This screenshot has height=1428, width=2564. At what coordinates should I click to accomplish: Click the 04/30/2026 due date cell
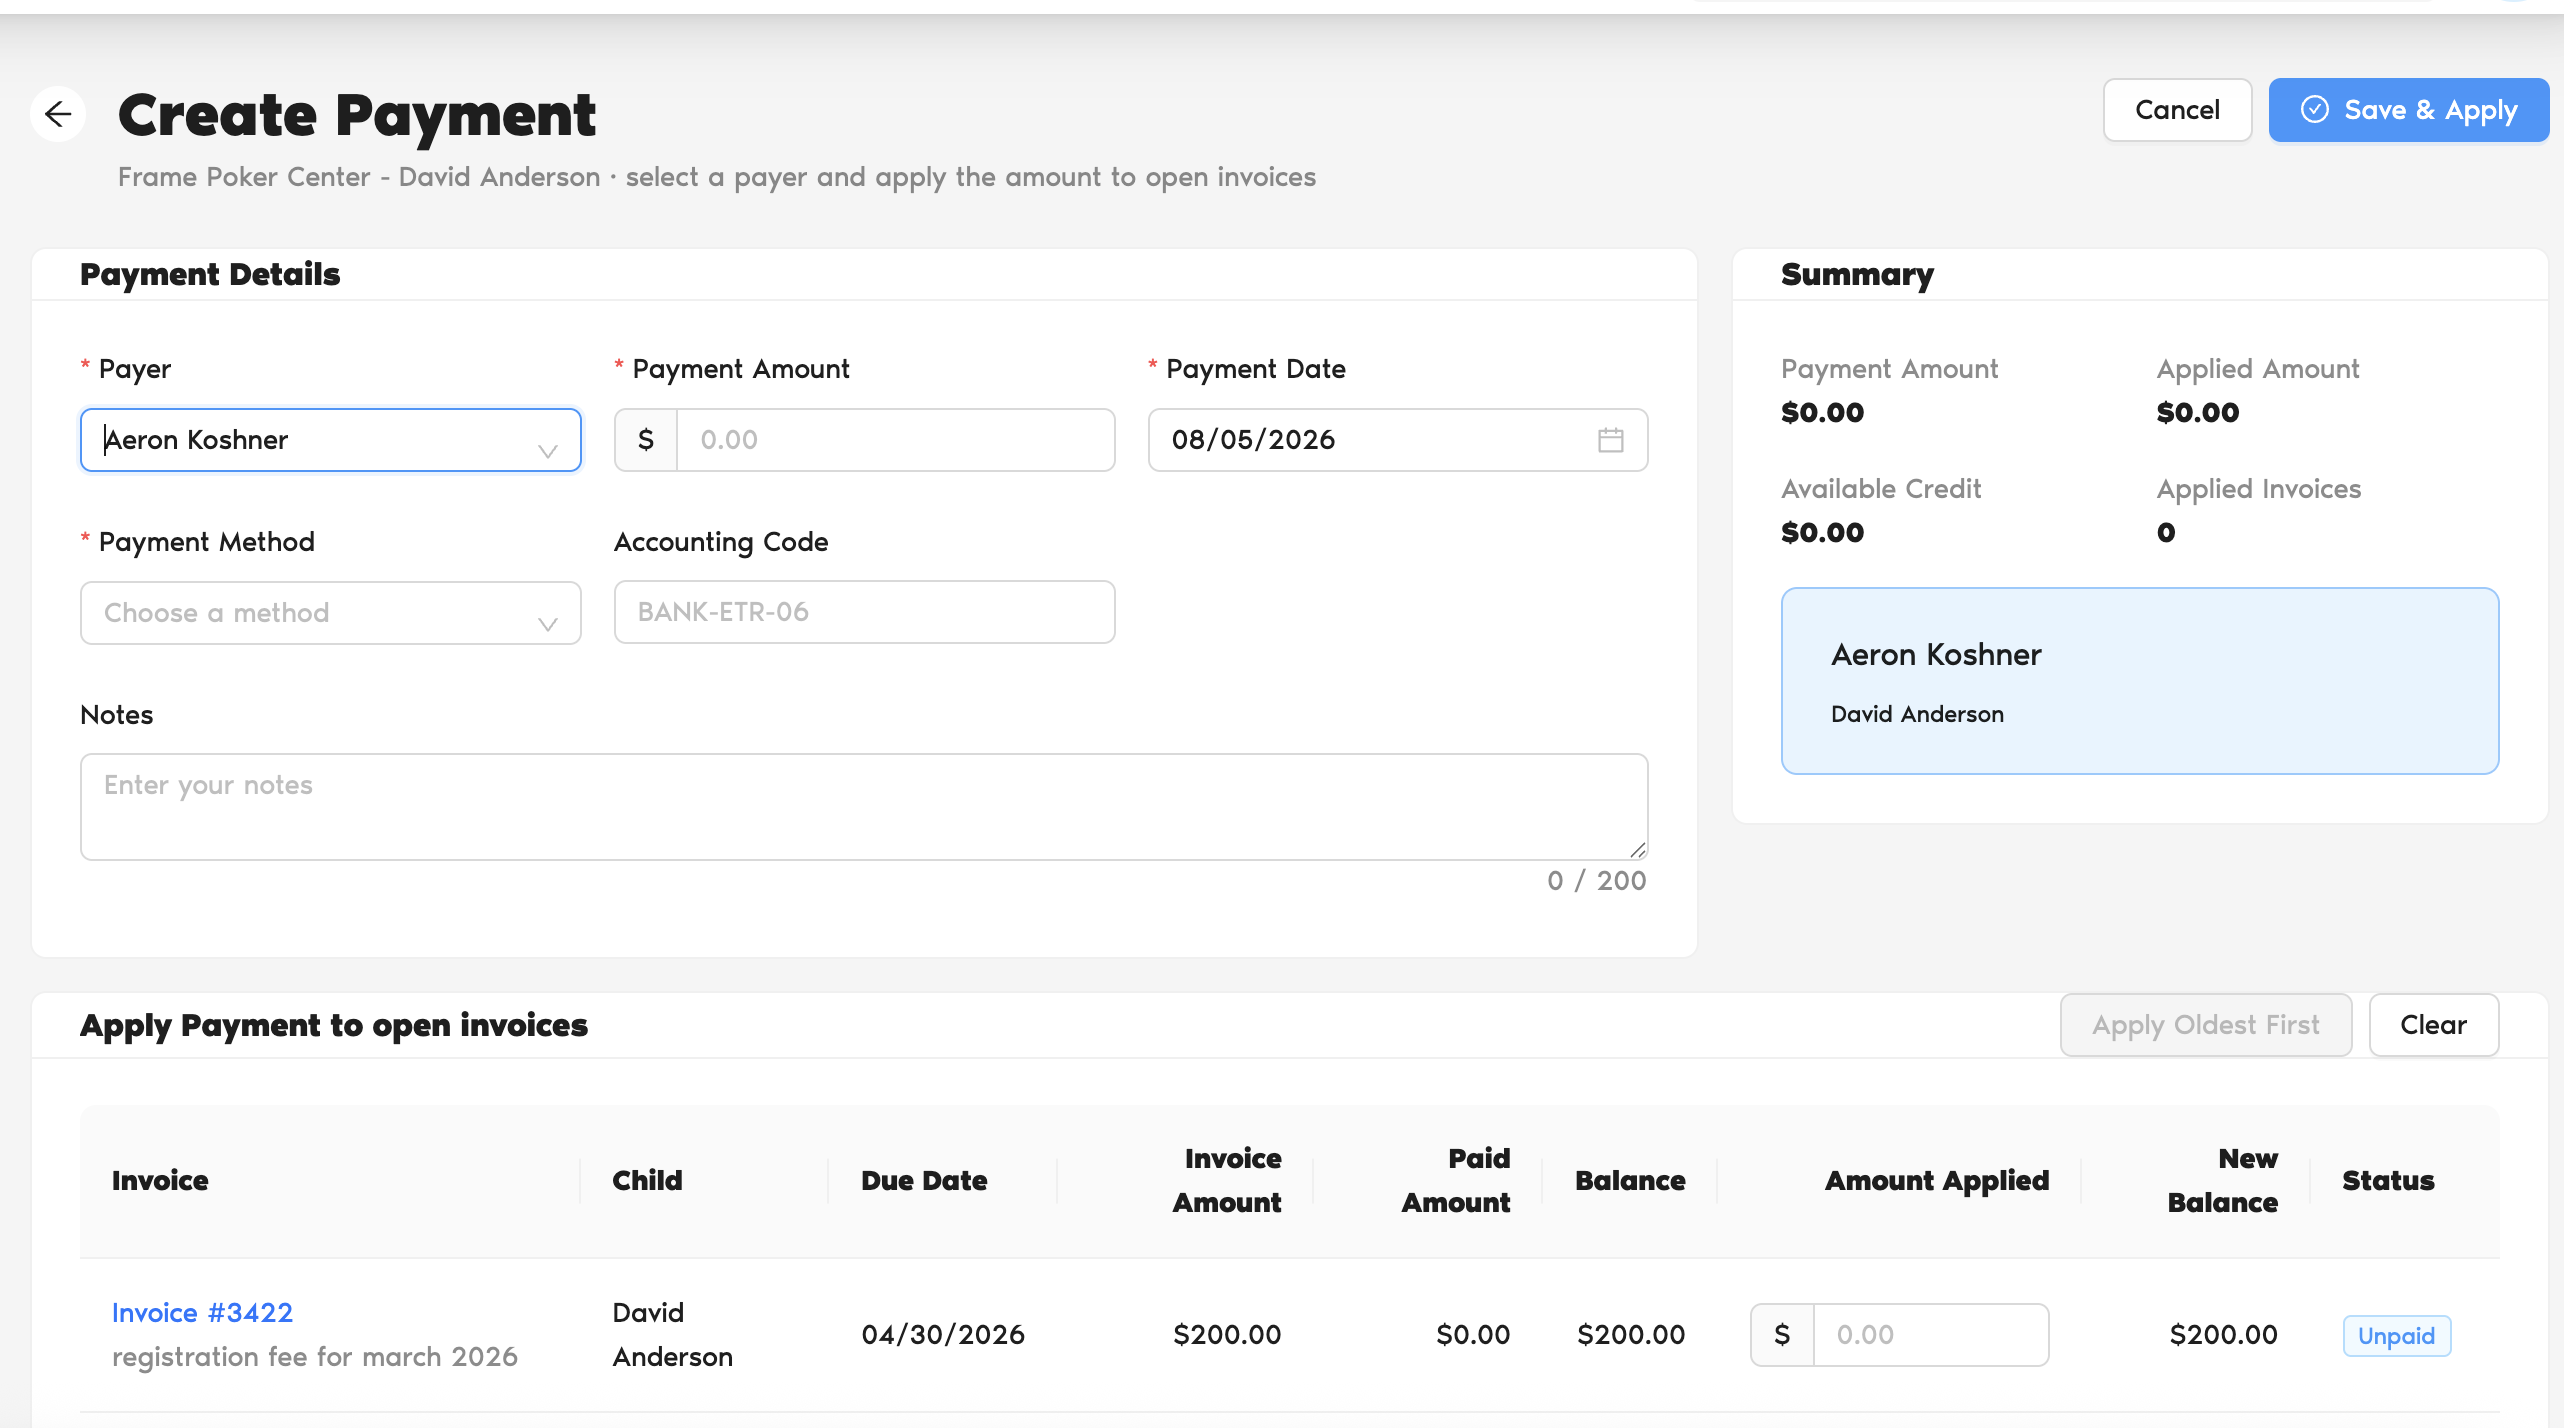943,1335
